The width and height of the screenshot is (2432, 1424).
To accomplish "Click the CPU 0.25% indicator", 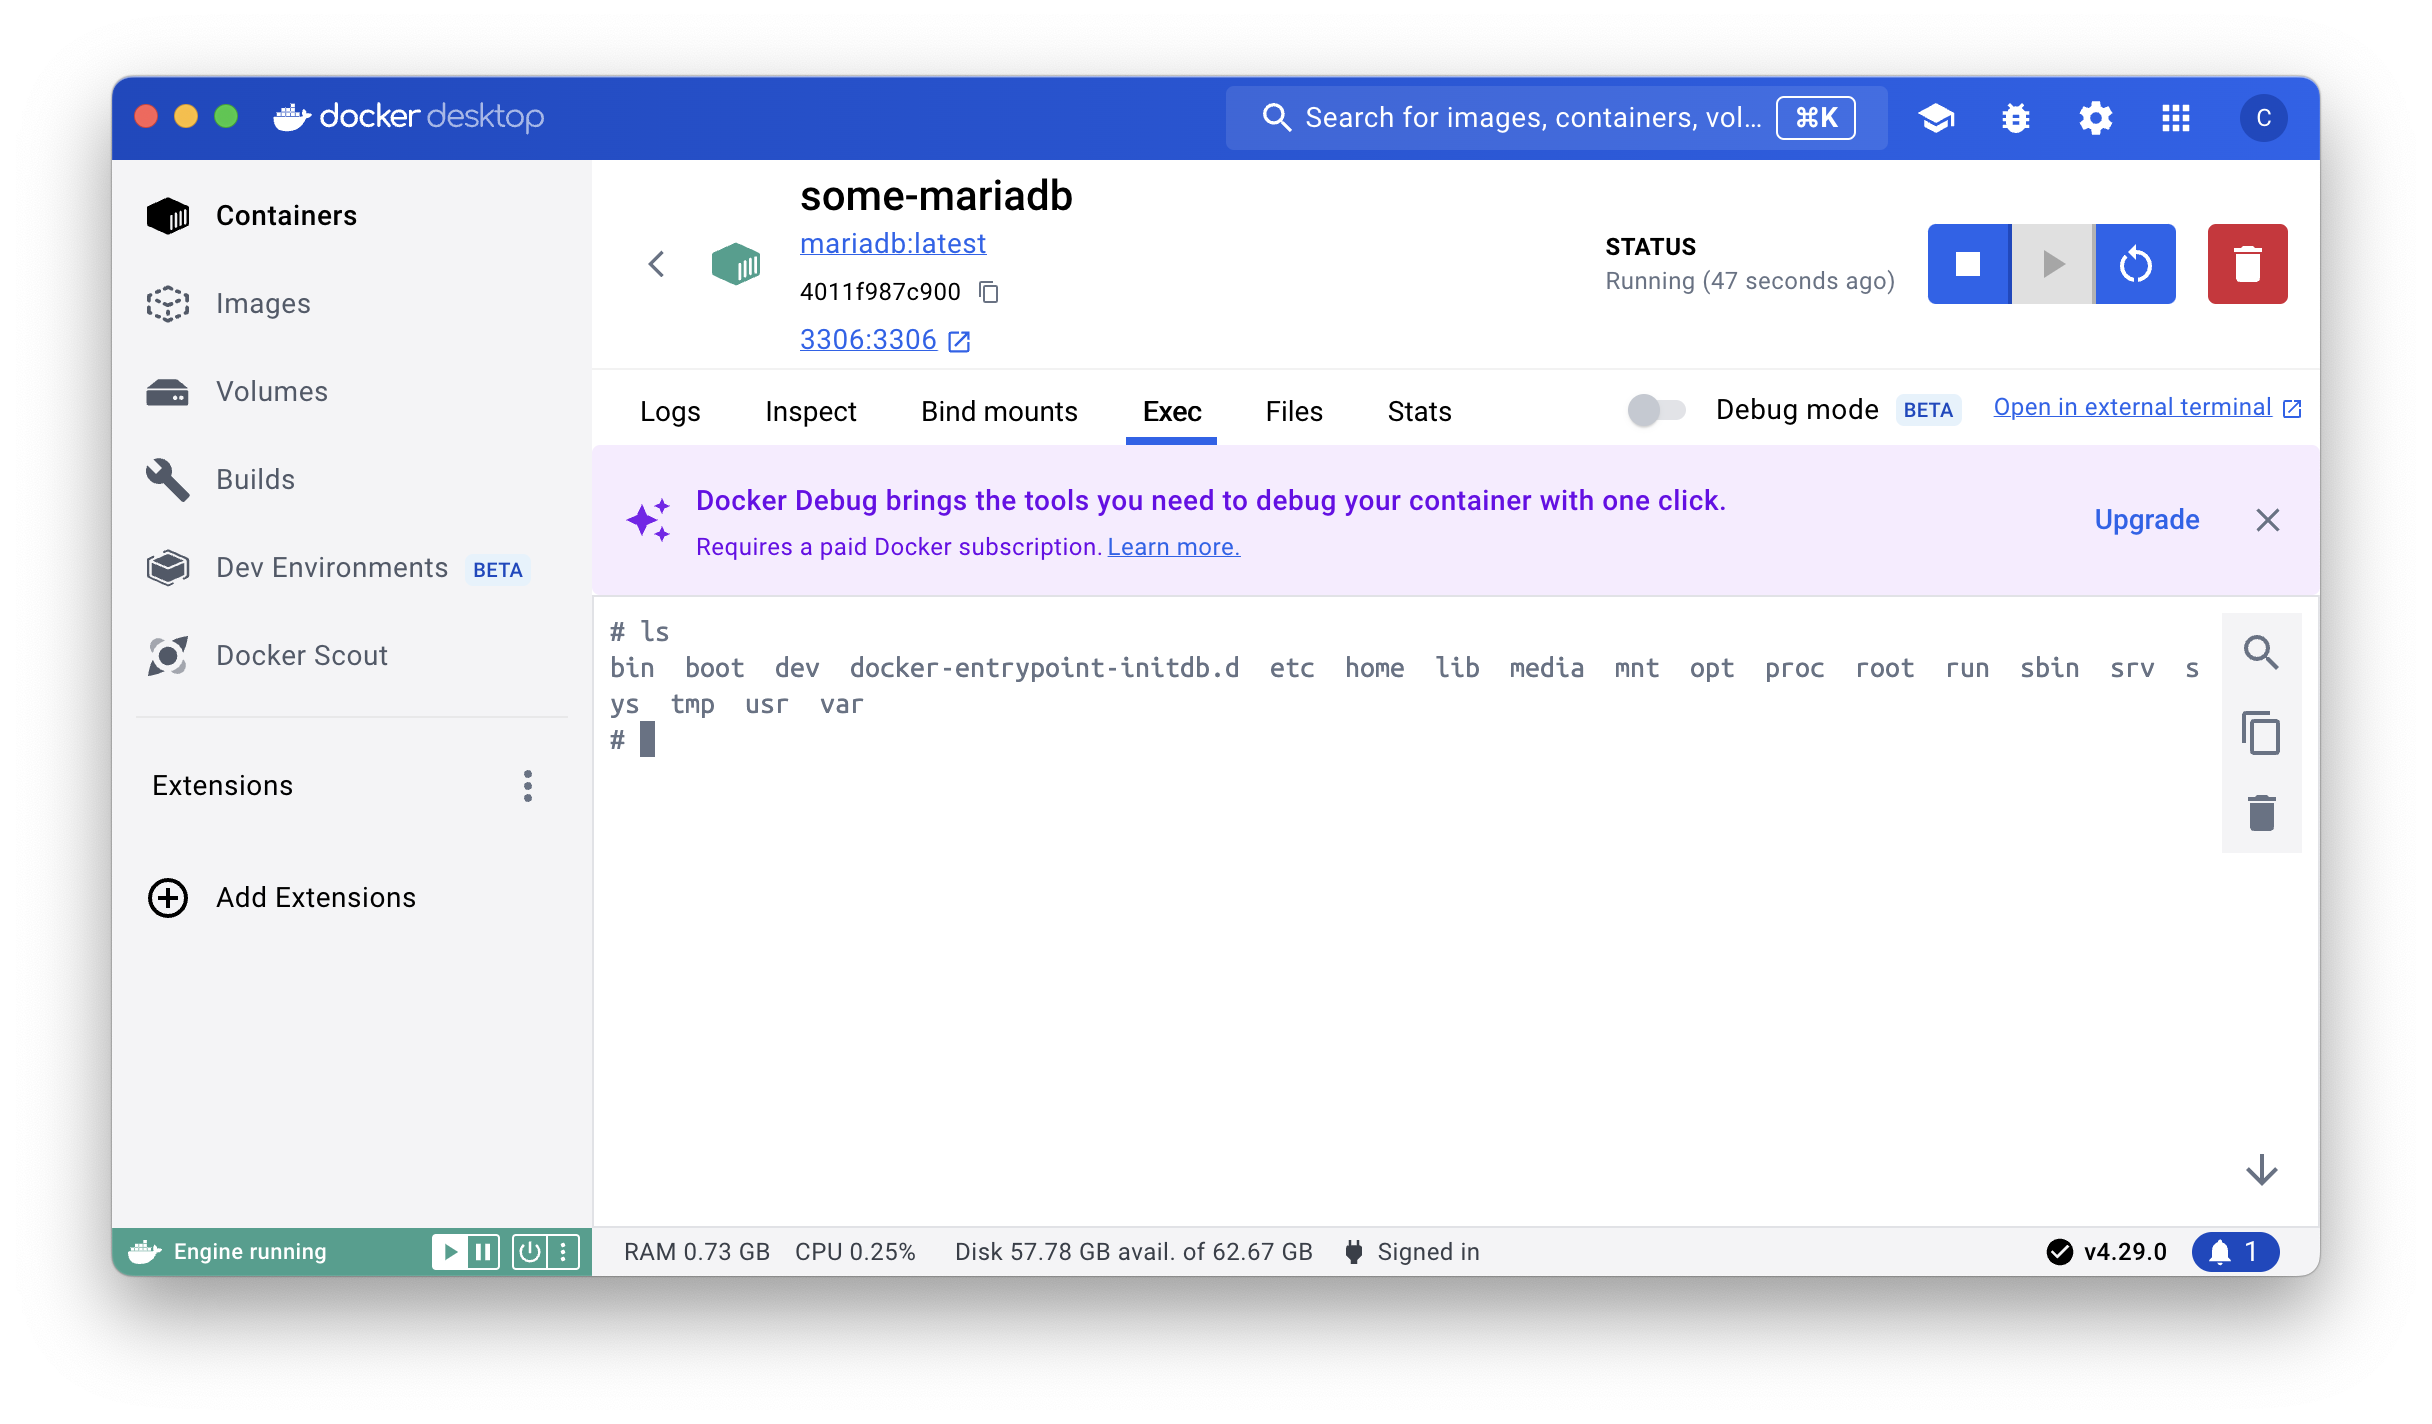I will point(855,1252).
